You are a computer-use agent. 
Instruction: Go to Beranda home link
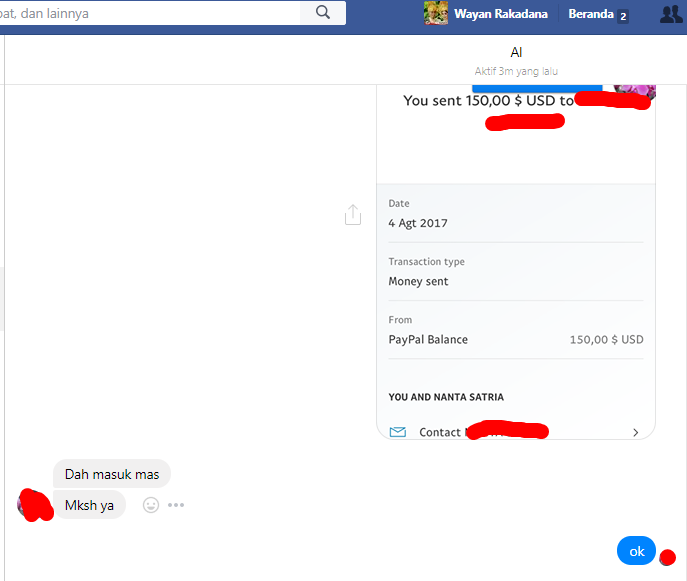591,14
